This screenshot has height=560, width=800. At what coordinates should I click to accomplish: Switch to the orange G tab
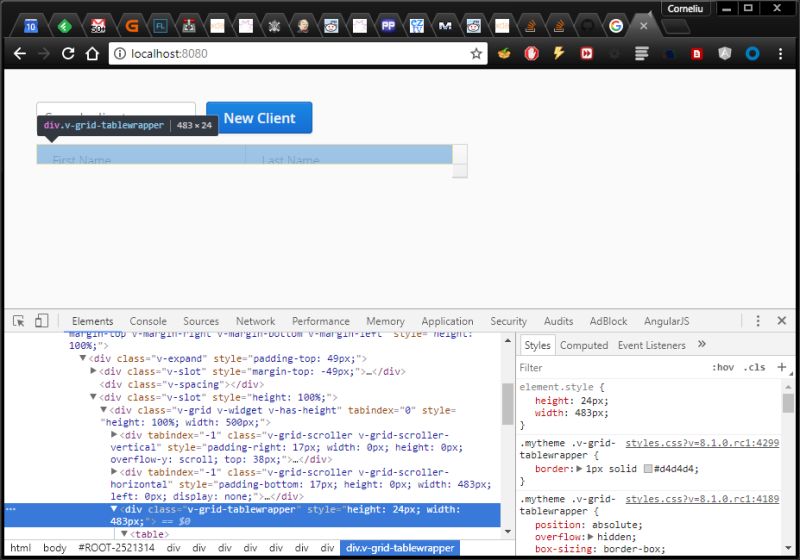tap(132, 26)
